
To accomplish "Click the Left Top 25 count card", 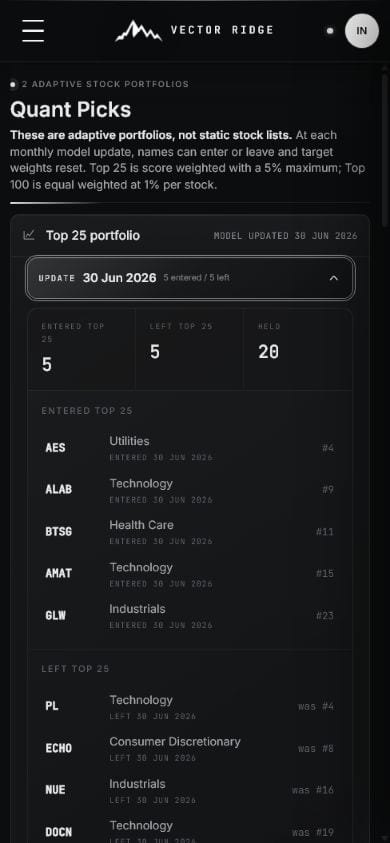I will click(189, 349).
